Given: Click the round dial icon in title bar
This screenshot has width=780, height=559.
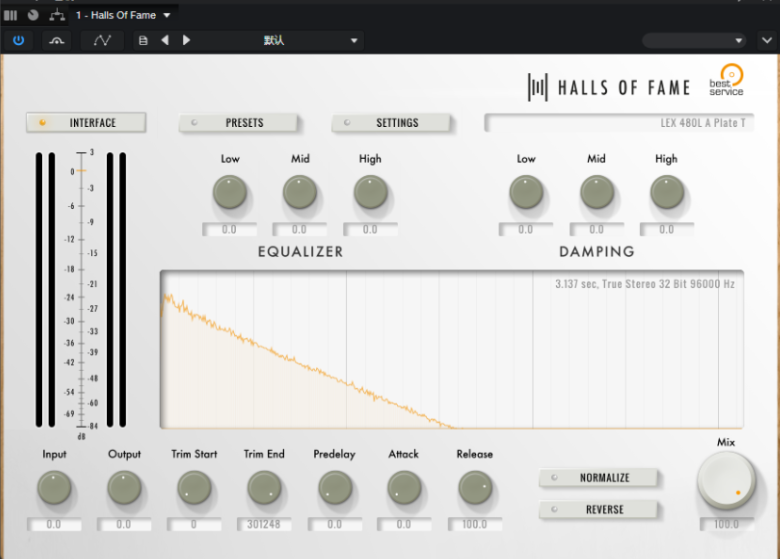Looking at the screenshot, I should (33, 15).
